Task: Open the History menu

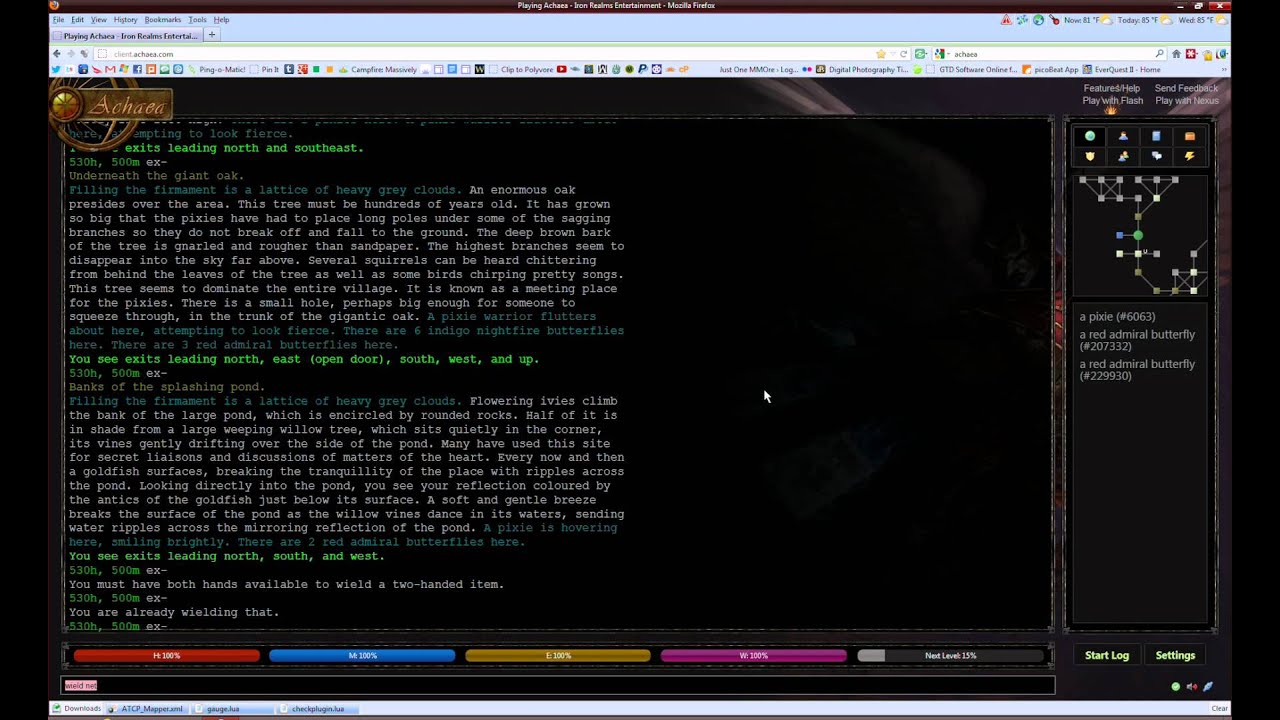Action: pos(125,19)
